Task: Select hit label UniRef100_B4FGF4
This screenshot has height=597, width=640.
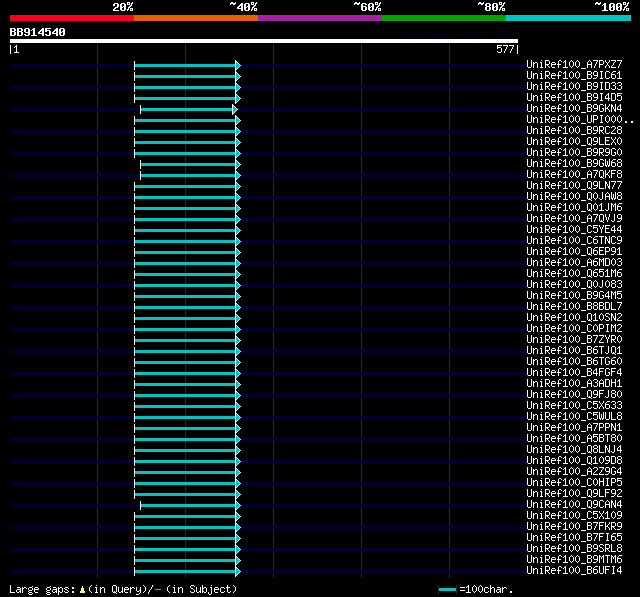Action: pyautogui.click(x=574, y=373)
